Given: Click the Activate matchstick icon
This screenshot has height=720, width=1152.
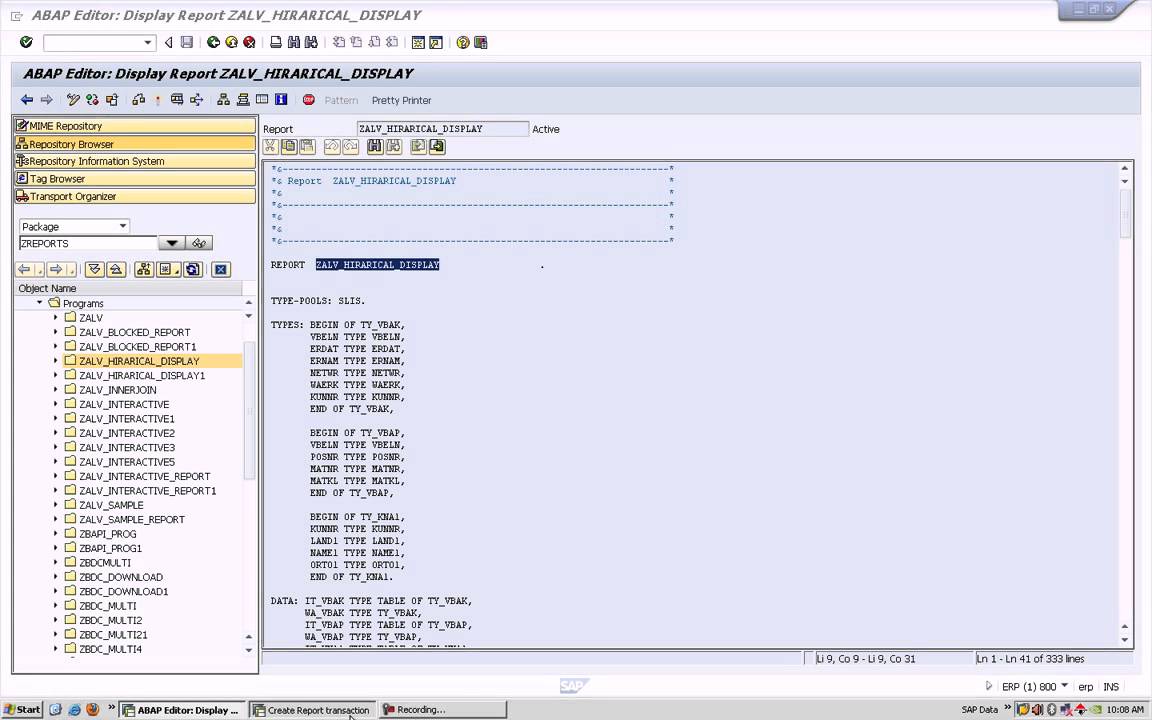Looking at the screenshot, I should pyautogui.click(x=157, y=100).
